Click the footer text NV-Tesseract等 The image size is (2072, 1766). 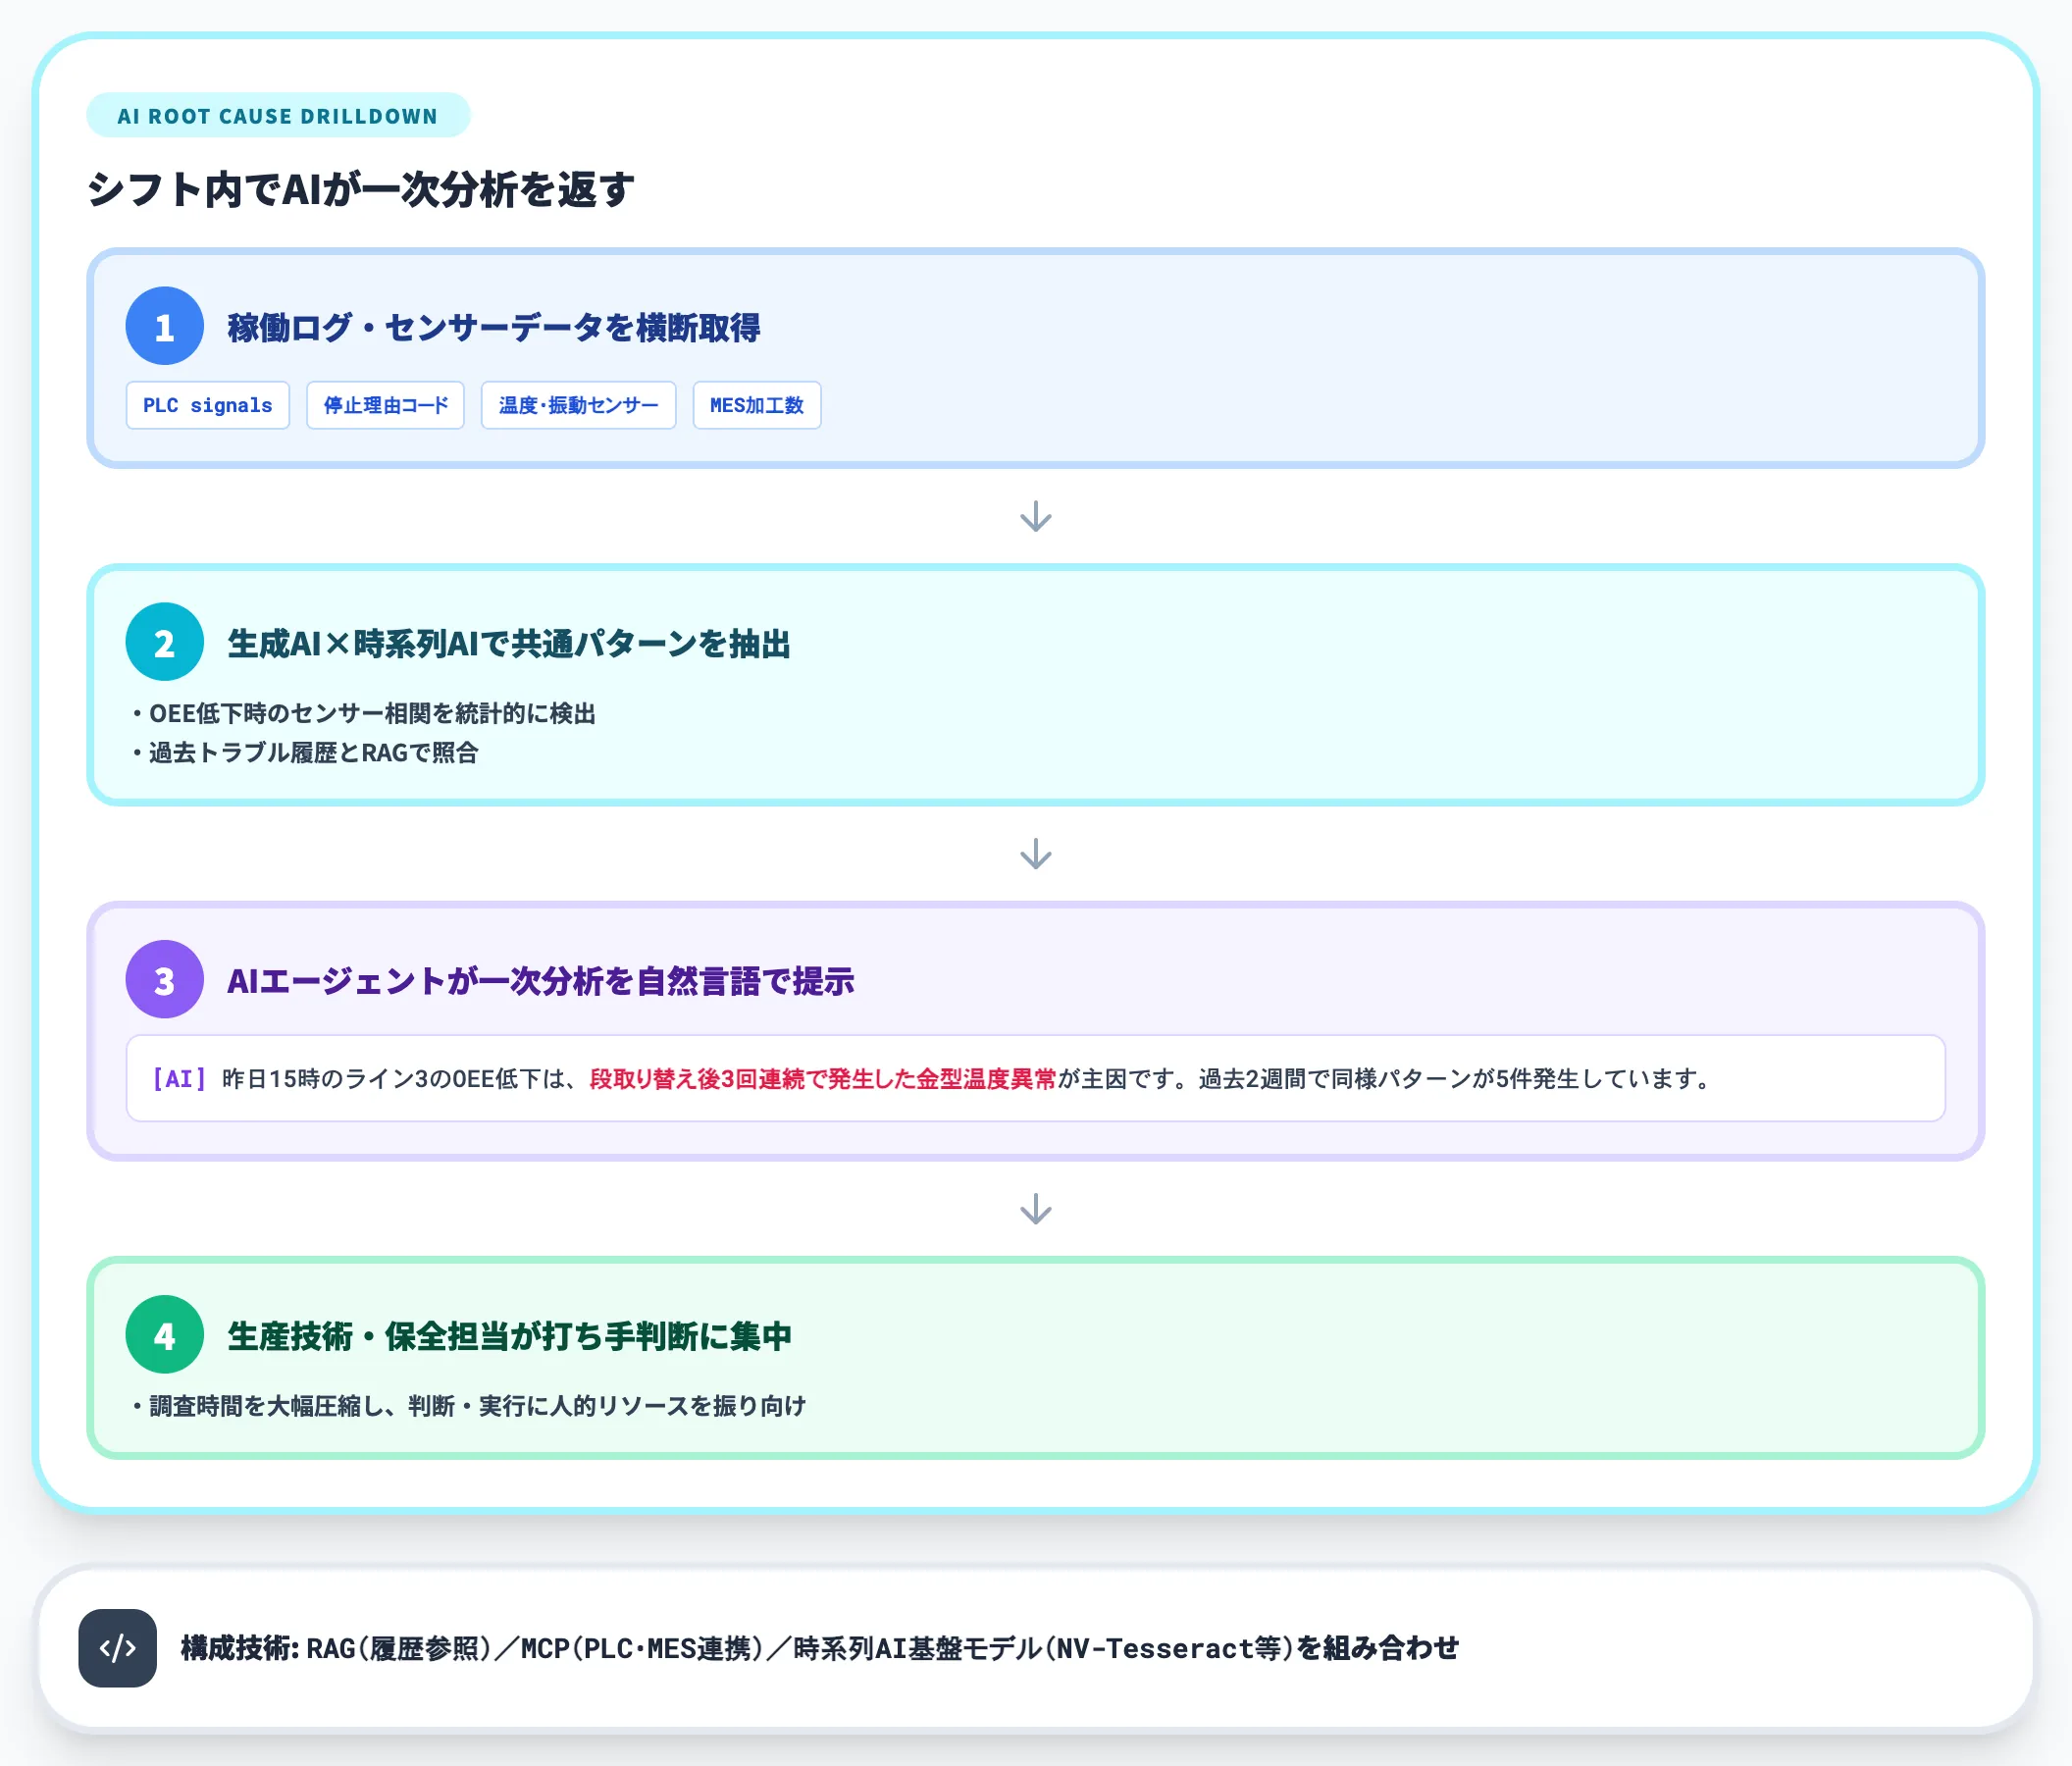1168,1648
